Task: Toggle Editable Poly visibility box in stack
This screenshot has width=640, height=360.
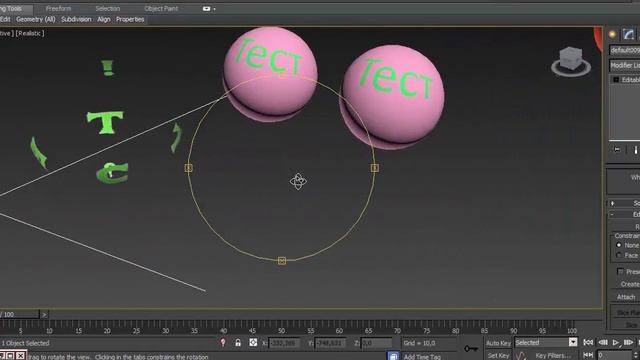Action: pyautogui.click(x=616, y=80)
